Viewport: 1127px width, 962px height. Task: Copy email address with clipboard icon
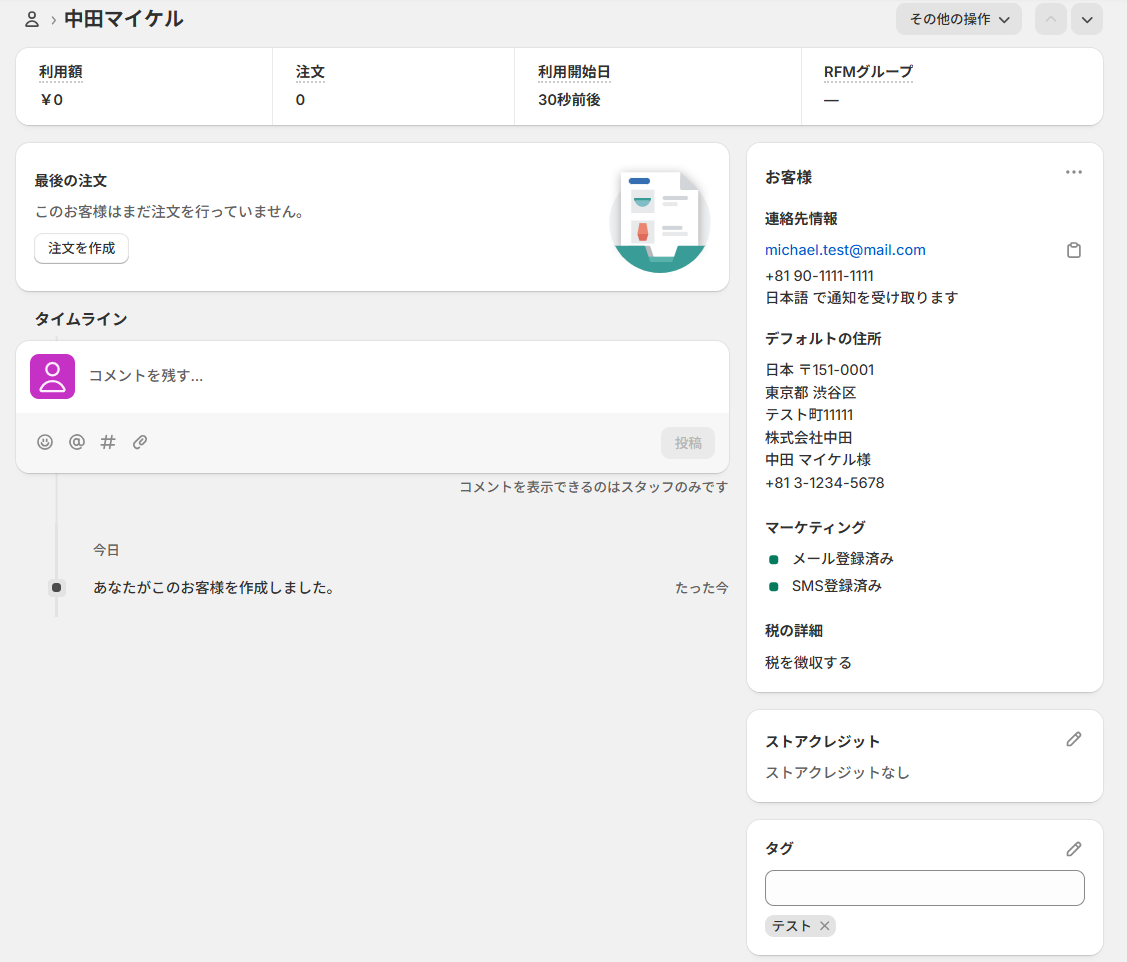tap(1074, 250)
